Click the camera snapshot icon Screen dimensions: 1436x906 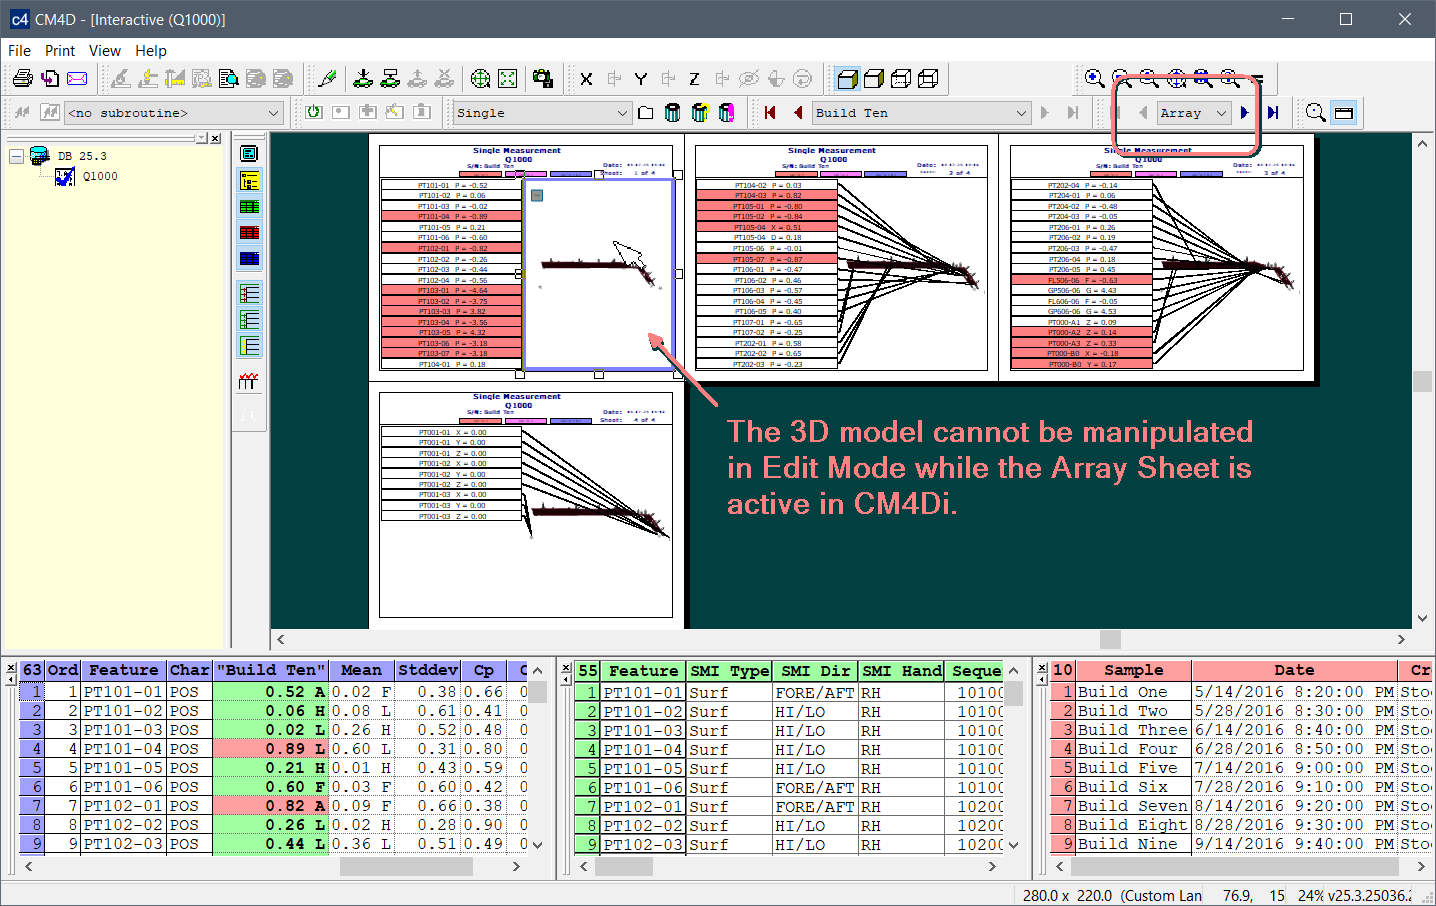pyautogui.click(x=543, y=79)
